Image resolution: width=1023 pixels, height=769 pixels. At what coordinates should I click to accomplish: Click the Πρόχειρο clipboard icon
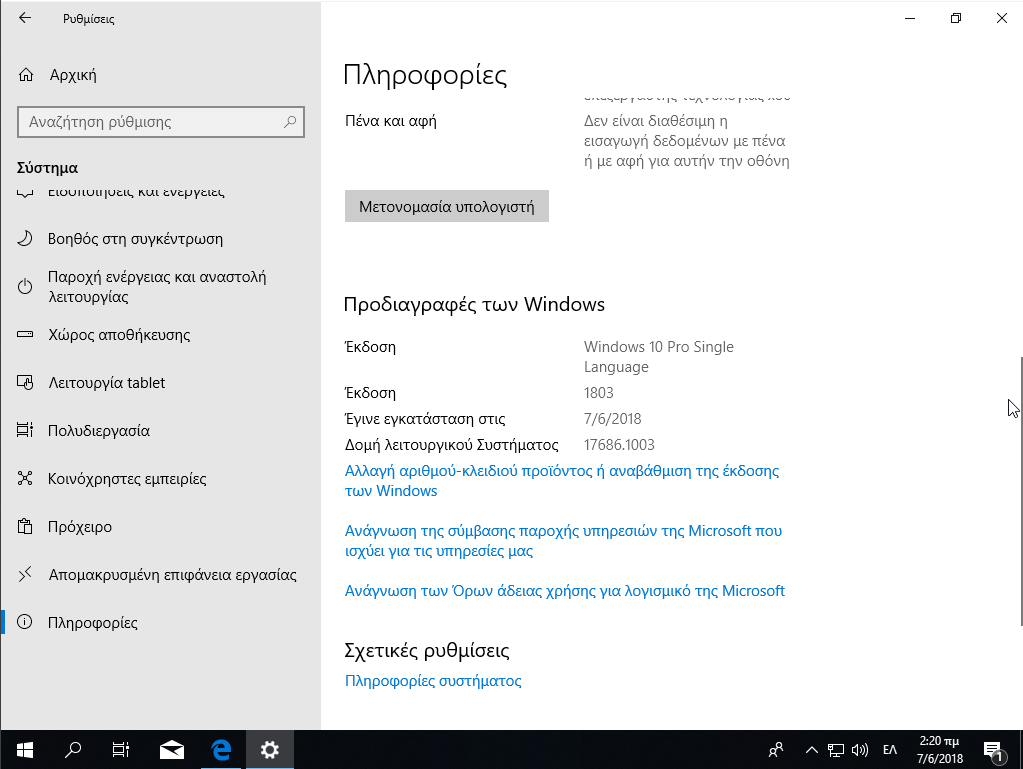tap(25, 526)
